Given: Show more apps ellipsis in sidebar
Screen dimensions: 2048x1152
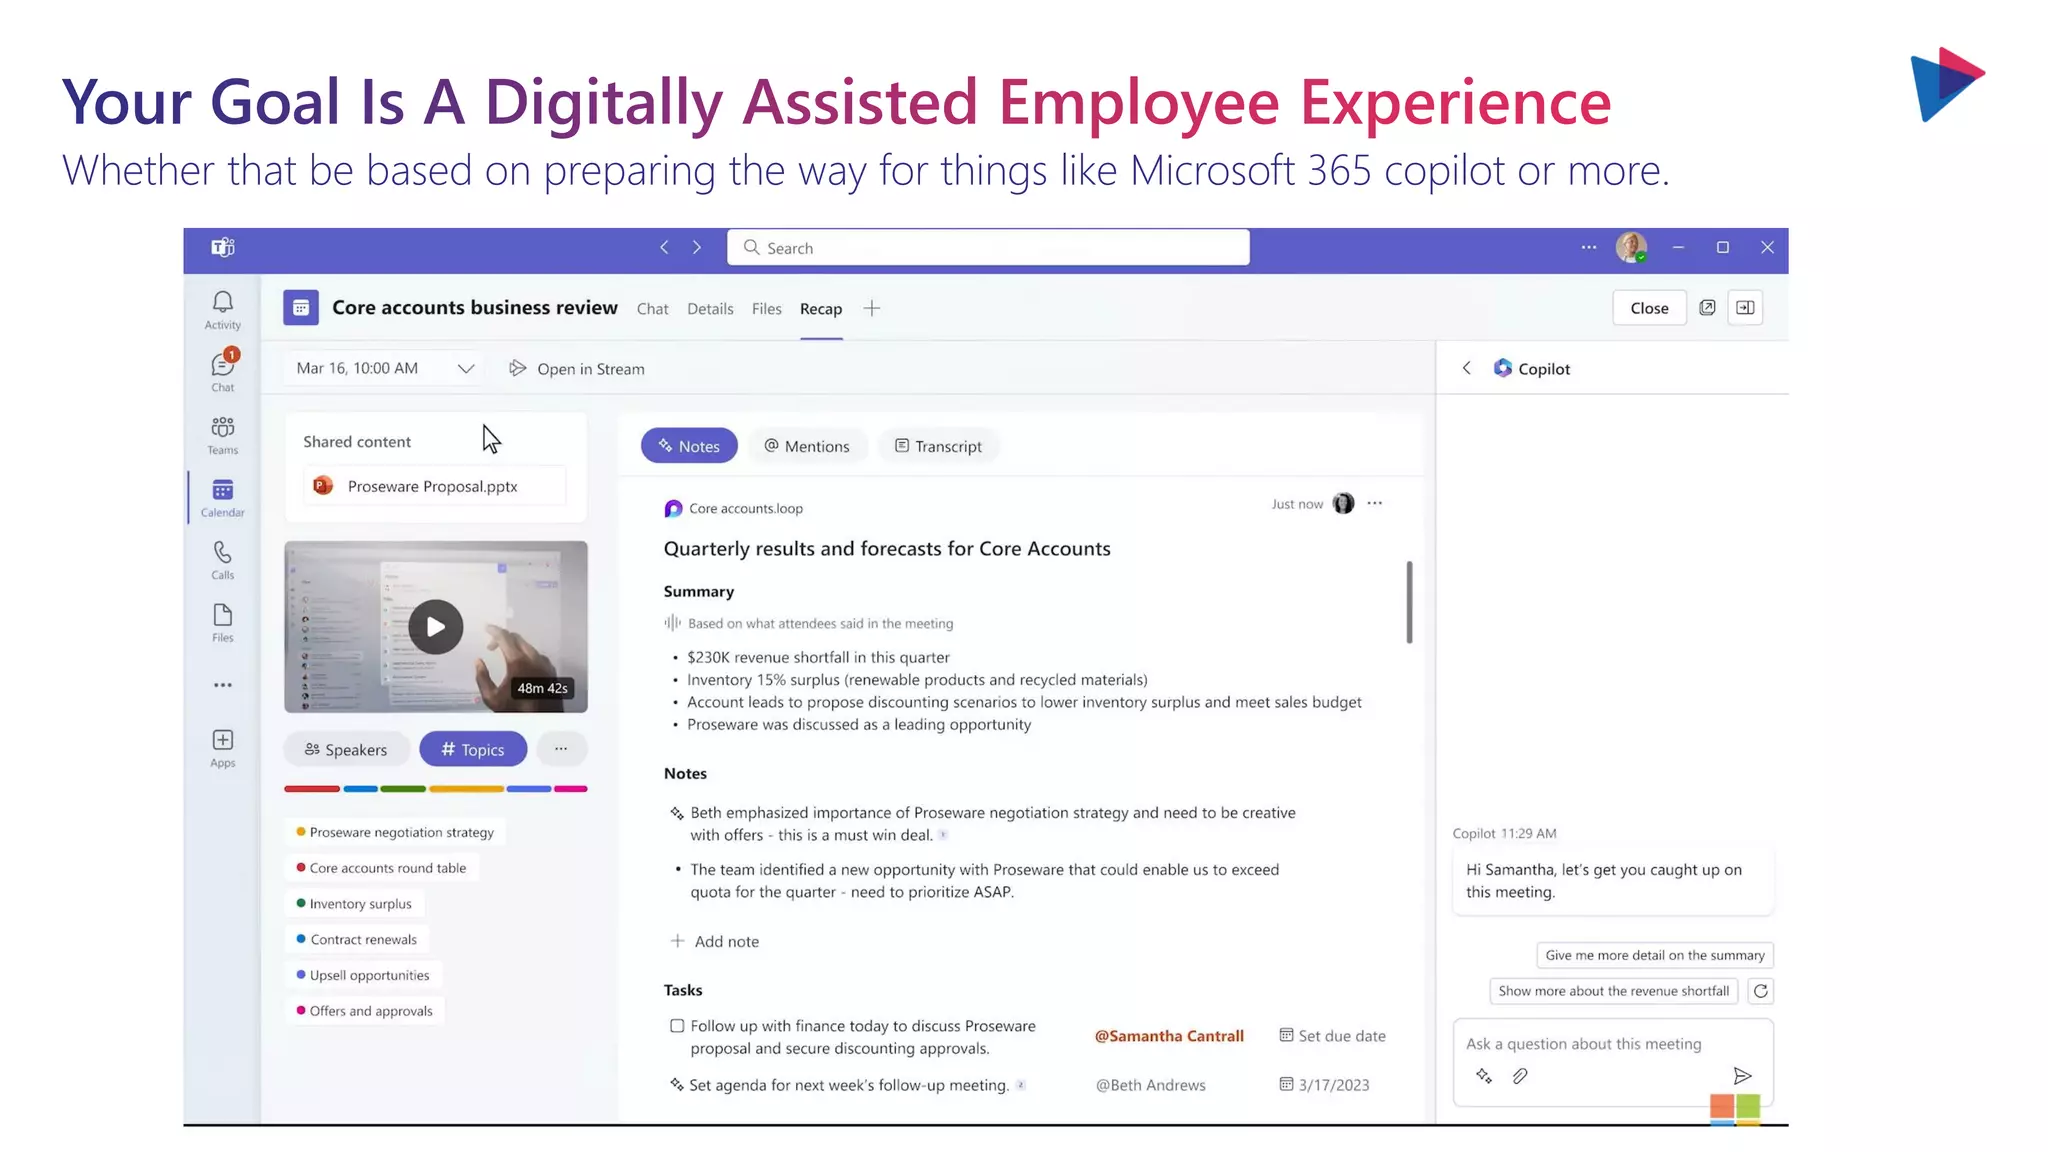Looking at the screenshot, I should point(222,685).
